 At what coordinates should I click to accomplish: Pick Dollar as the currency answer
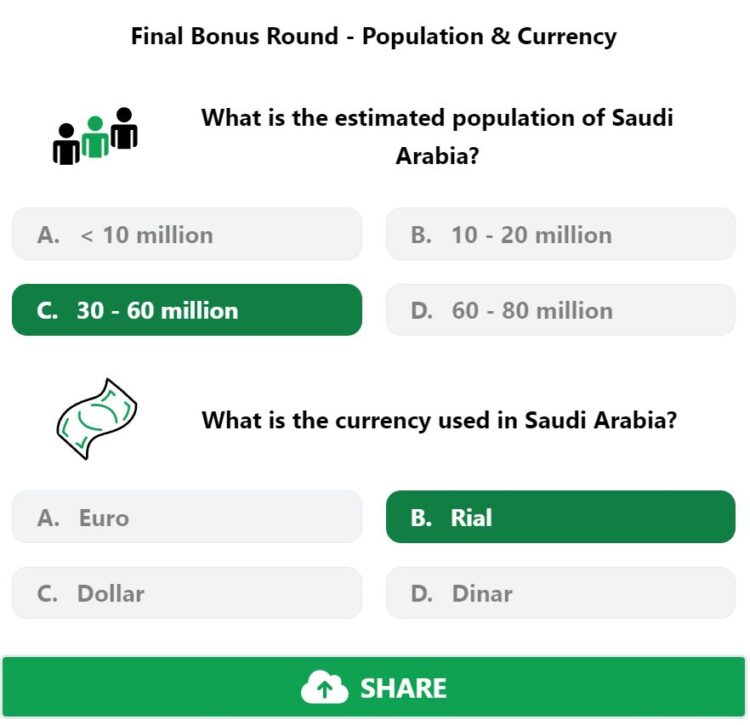(187, 593)
